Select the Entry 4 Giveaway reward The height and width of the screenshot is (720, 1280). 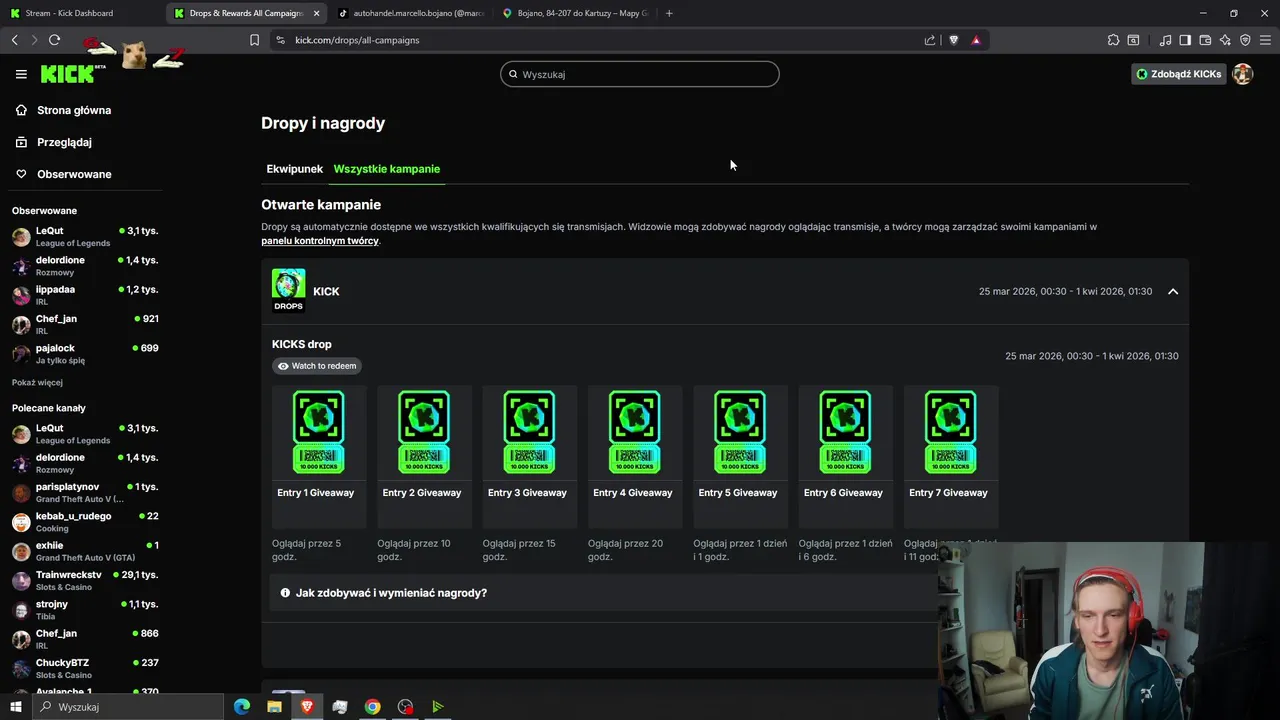(x=635, y=457)
